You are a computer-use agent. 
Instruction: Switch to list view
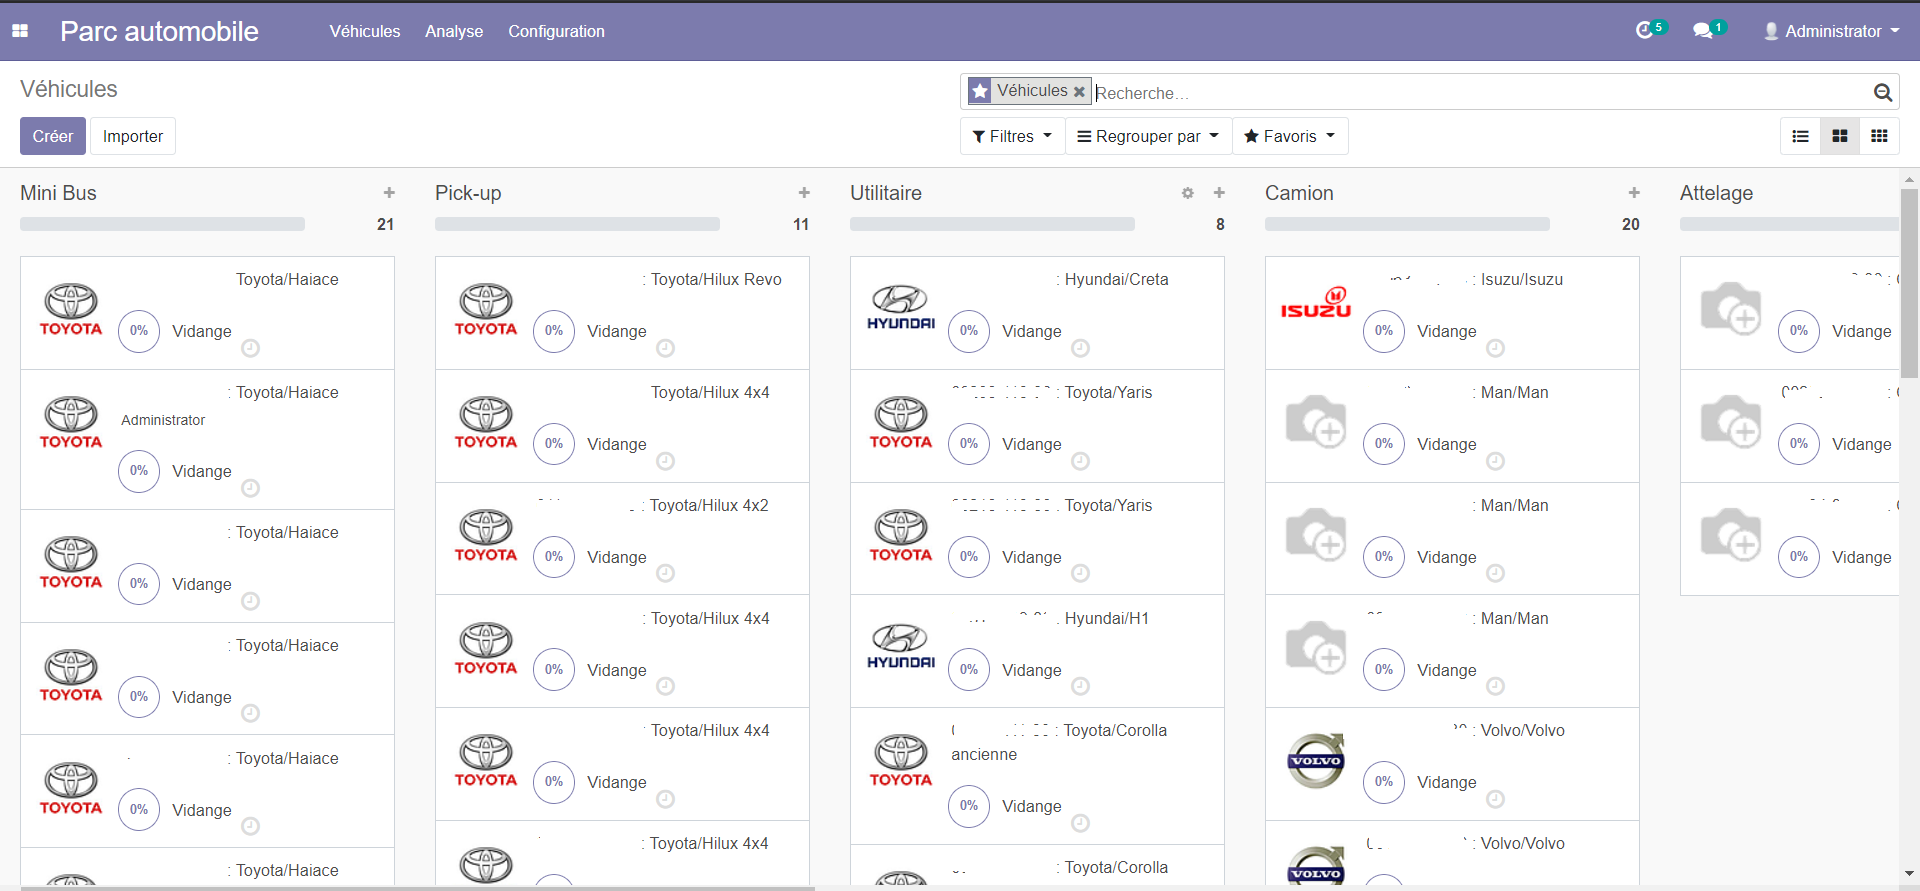[1800, 136]
